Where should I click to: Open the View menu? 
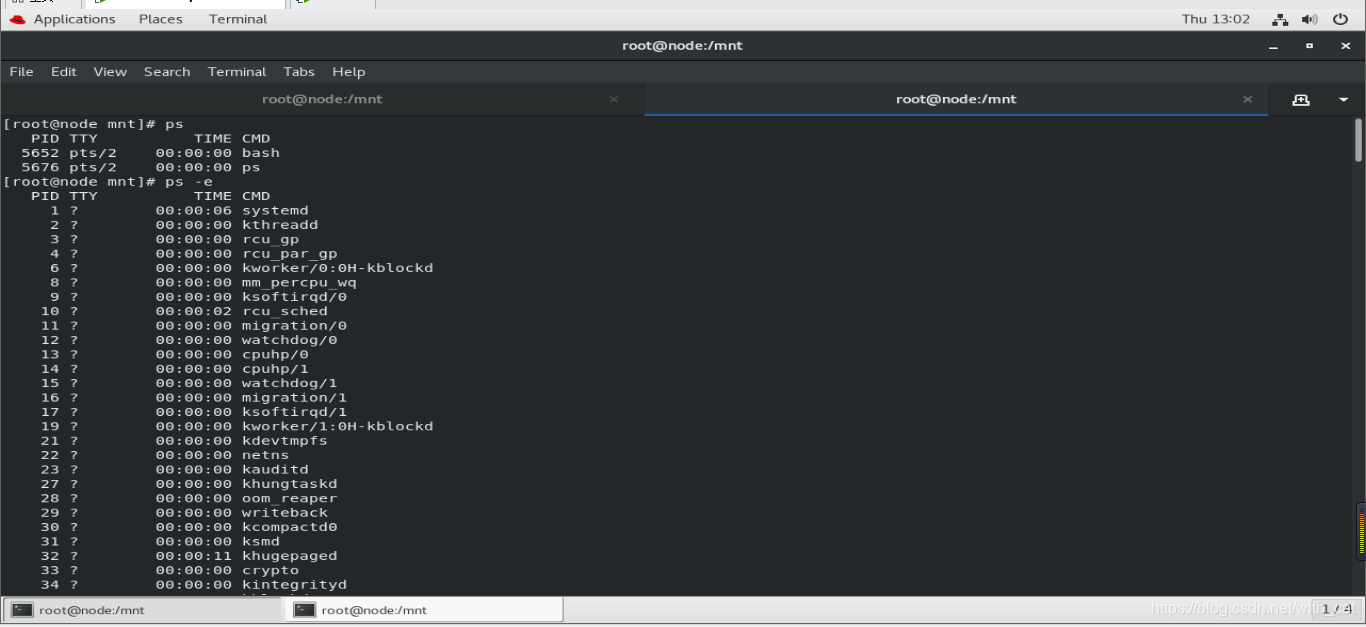coord(110,72)
